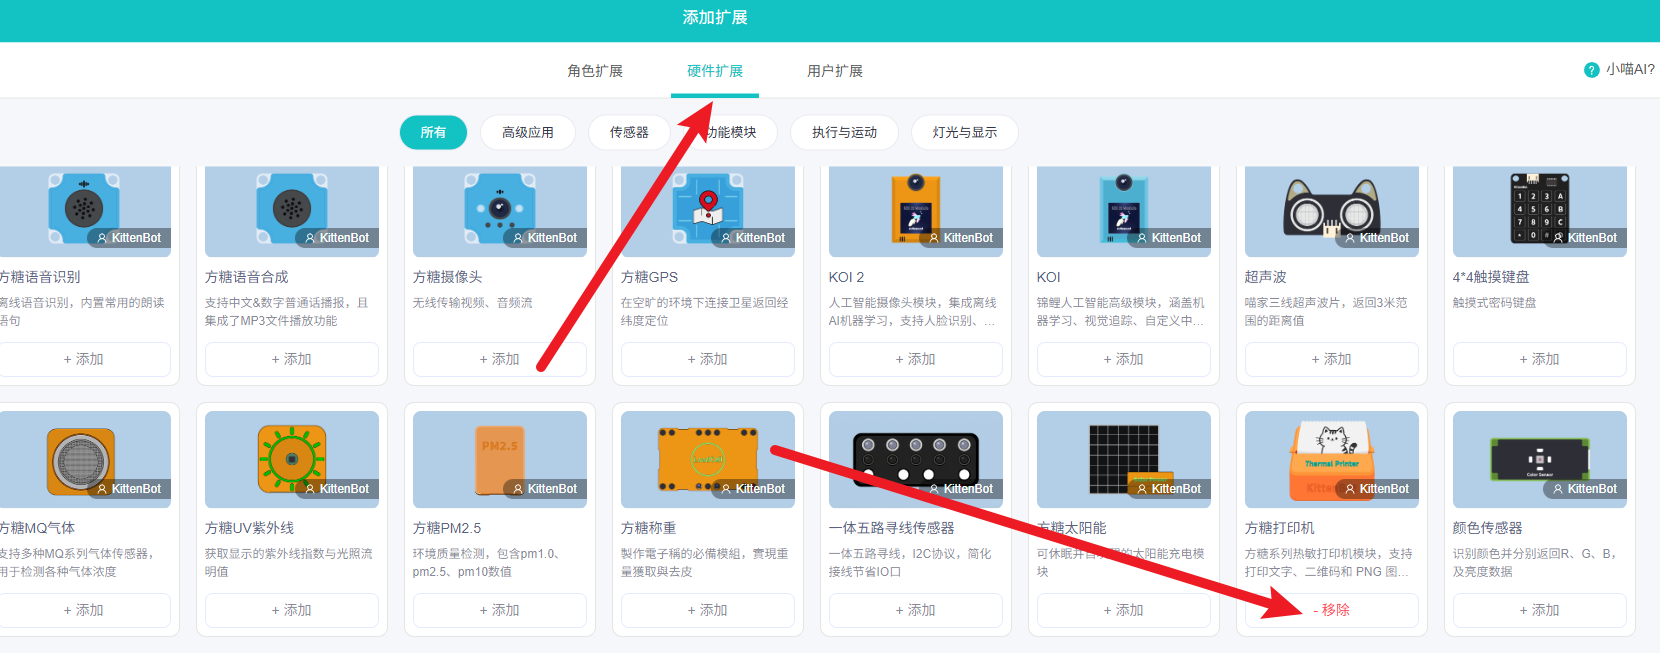
Task: Add the 一体五路寻线传感器 extension
Action: click(915, 610)
